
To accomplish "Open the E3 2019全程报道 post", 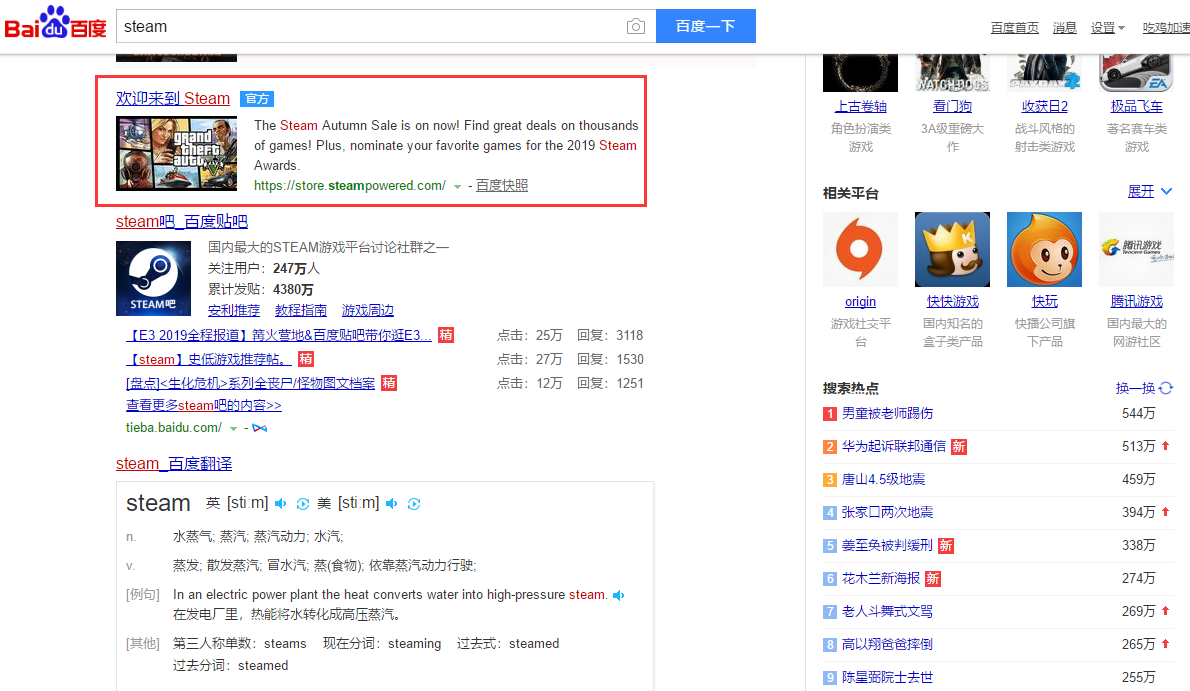I will pos(279,336).
